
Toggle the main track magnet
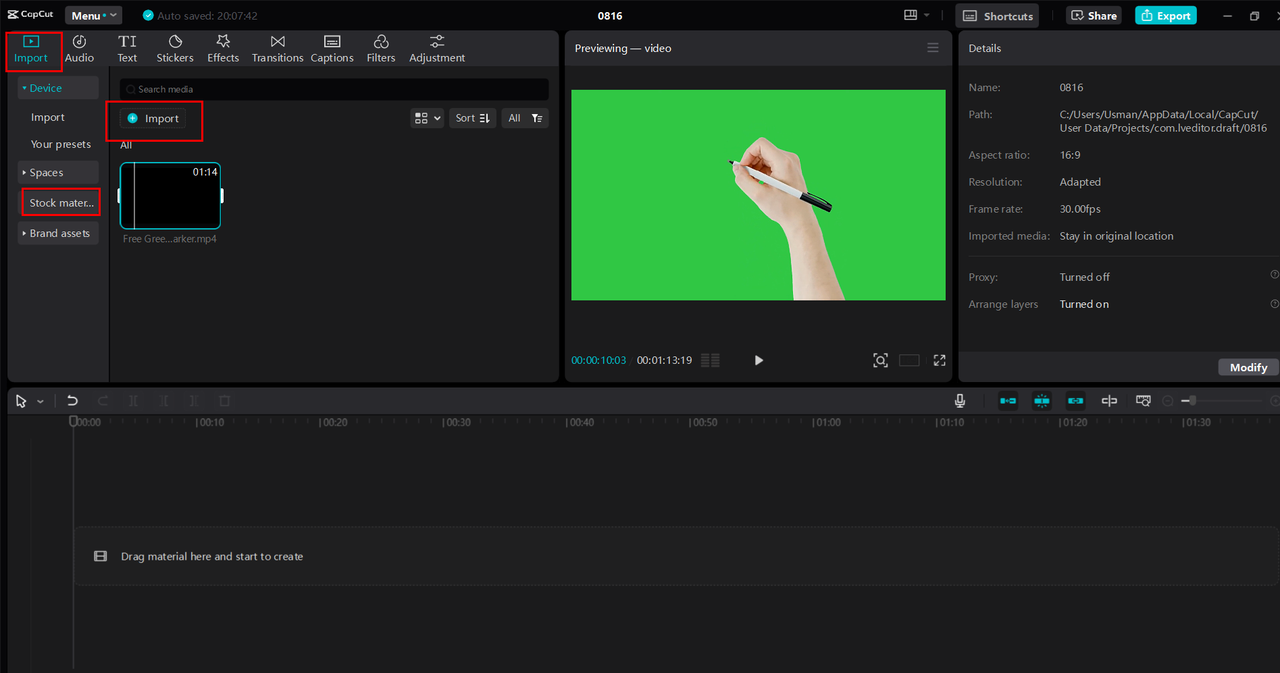click(x=1008, y=401)
